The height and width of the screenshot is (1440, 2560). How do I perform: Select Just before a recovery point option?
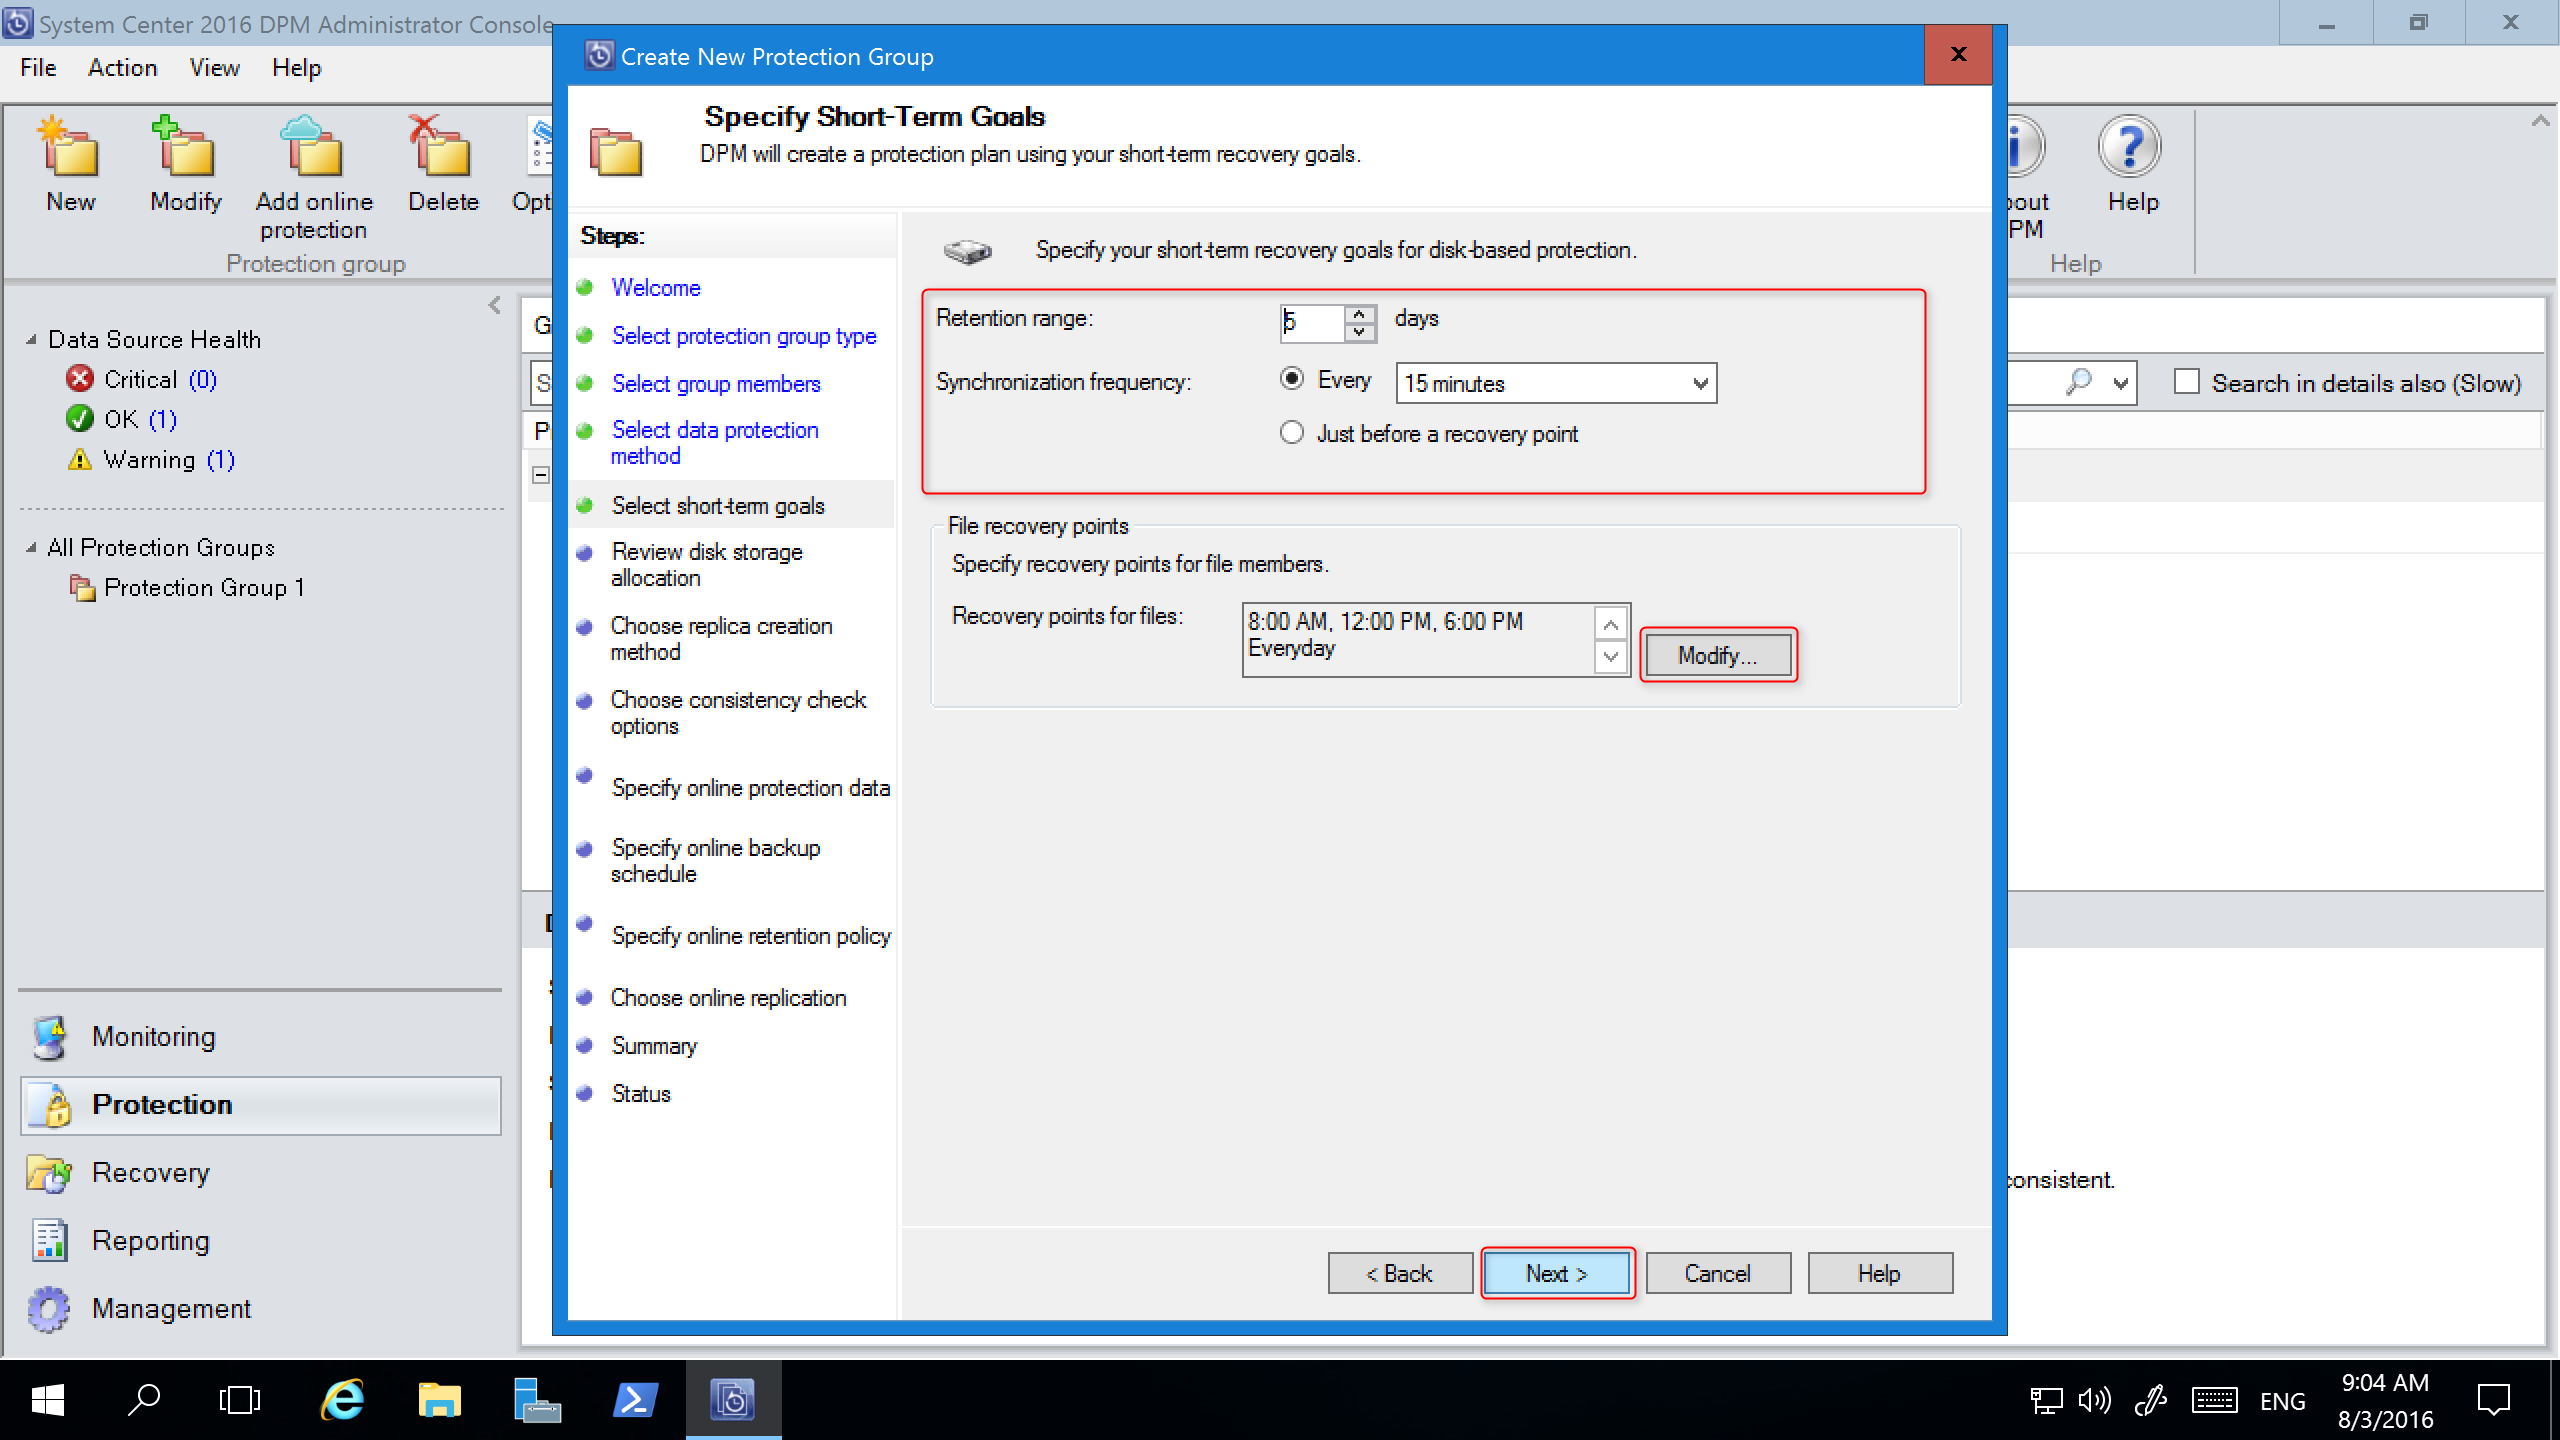(x=1294, y=431)
